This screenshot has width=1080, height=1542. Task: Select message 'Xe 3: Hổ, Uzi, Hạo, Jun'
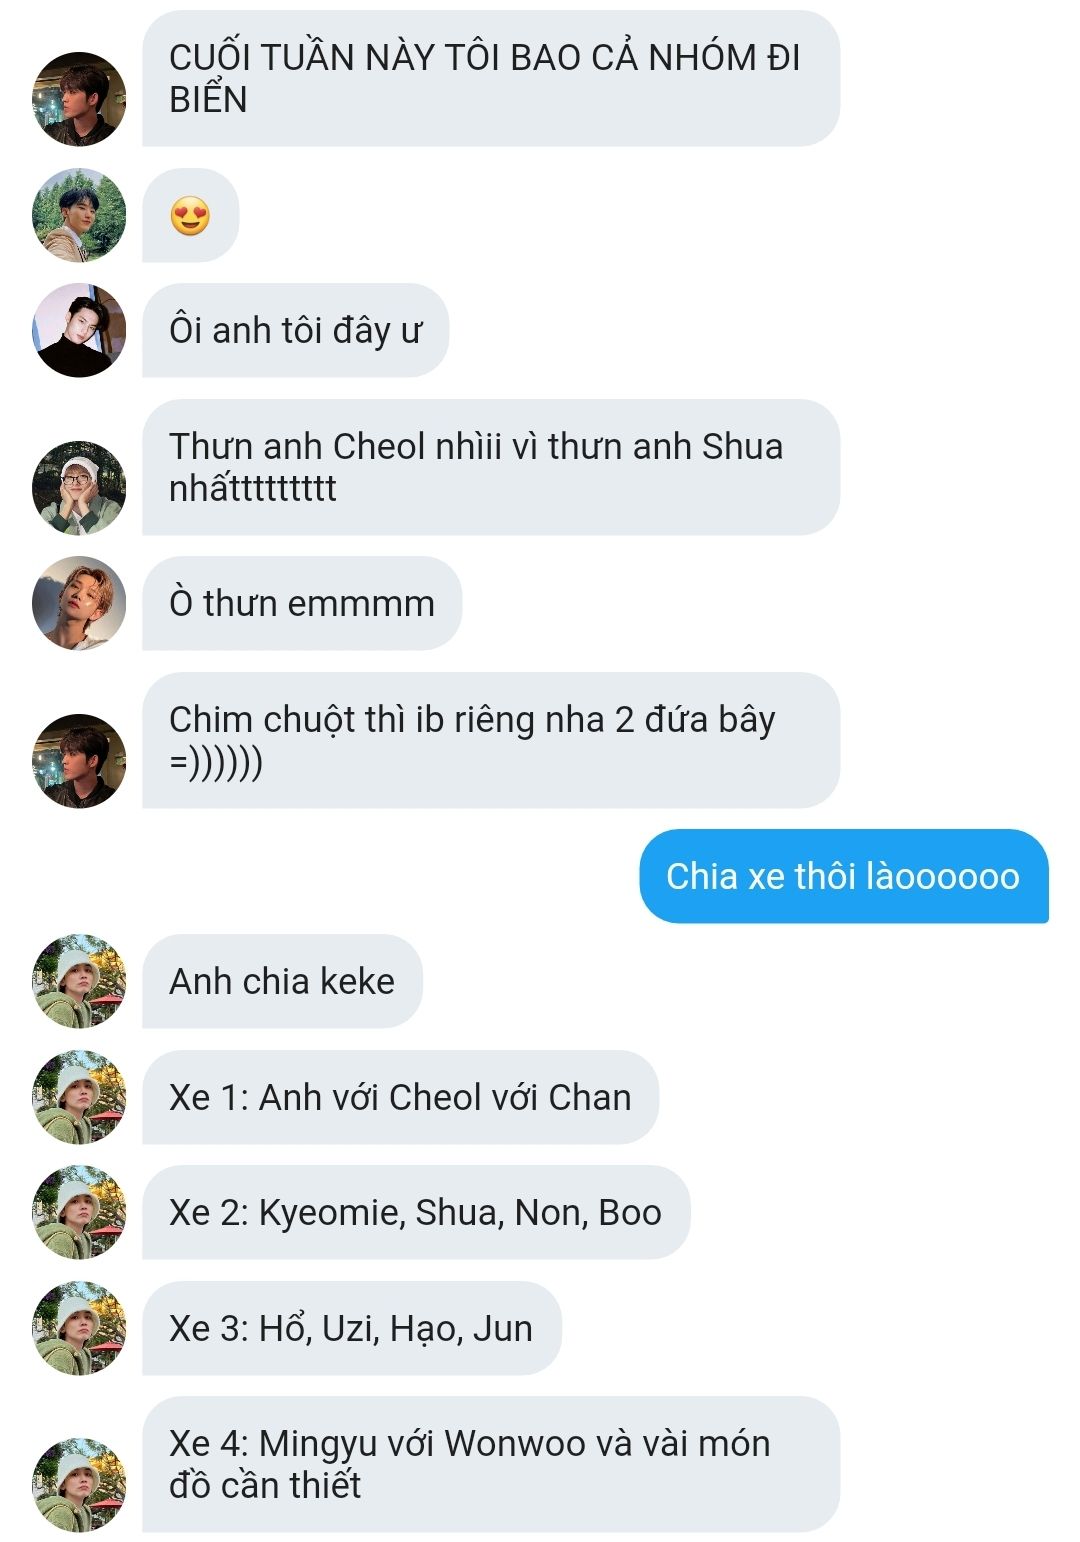352,1328
